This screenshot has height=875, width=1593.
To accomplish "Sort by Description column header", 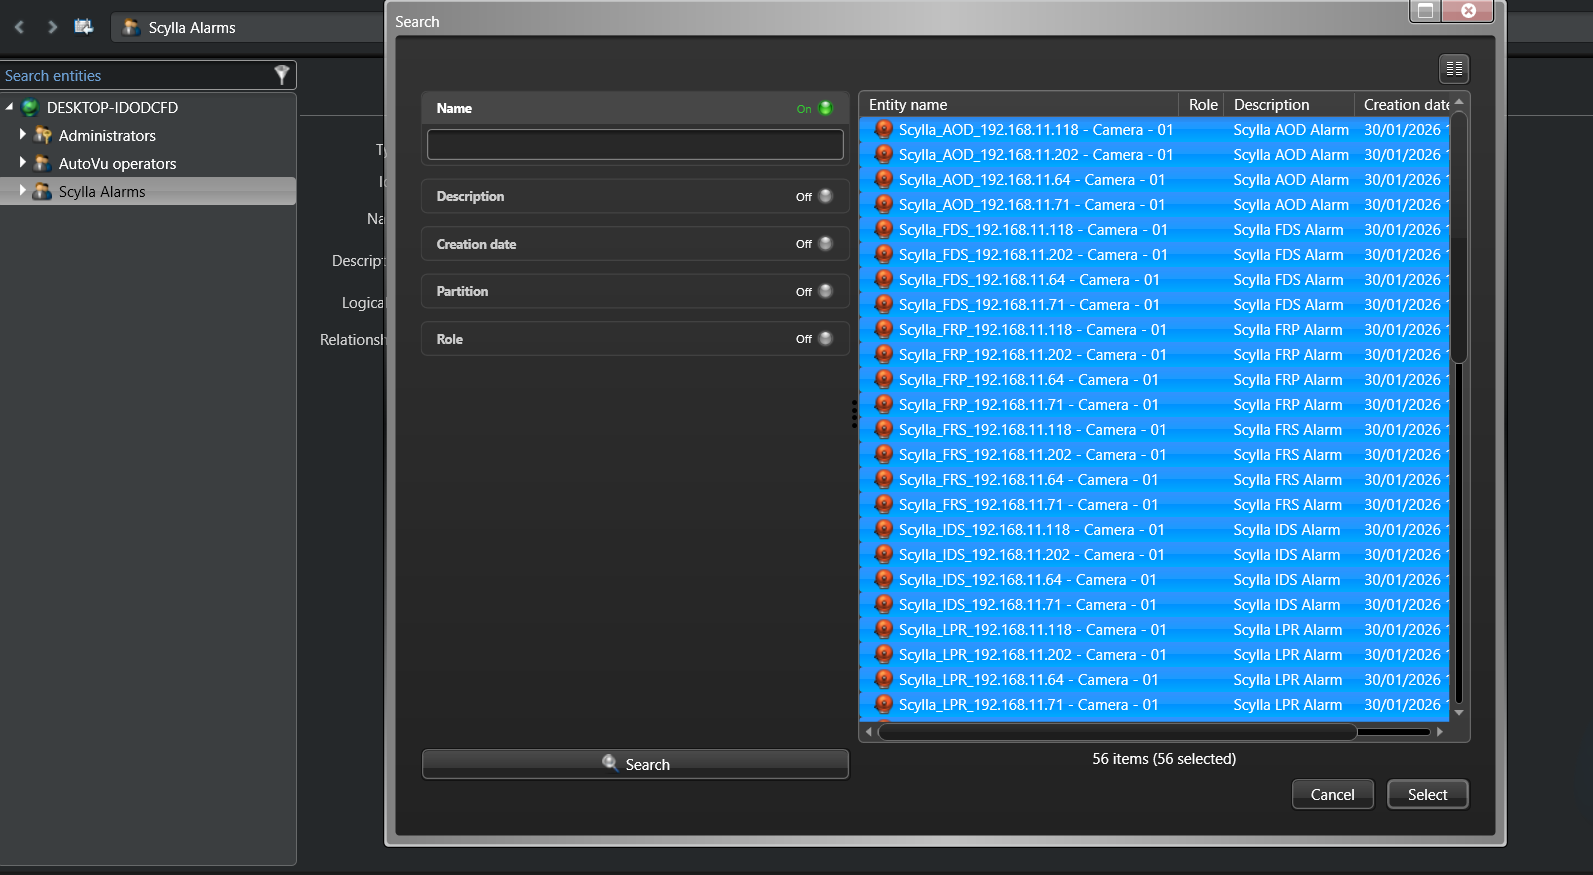I will 1286,105.
